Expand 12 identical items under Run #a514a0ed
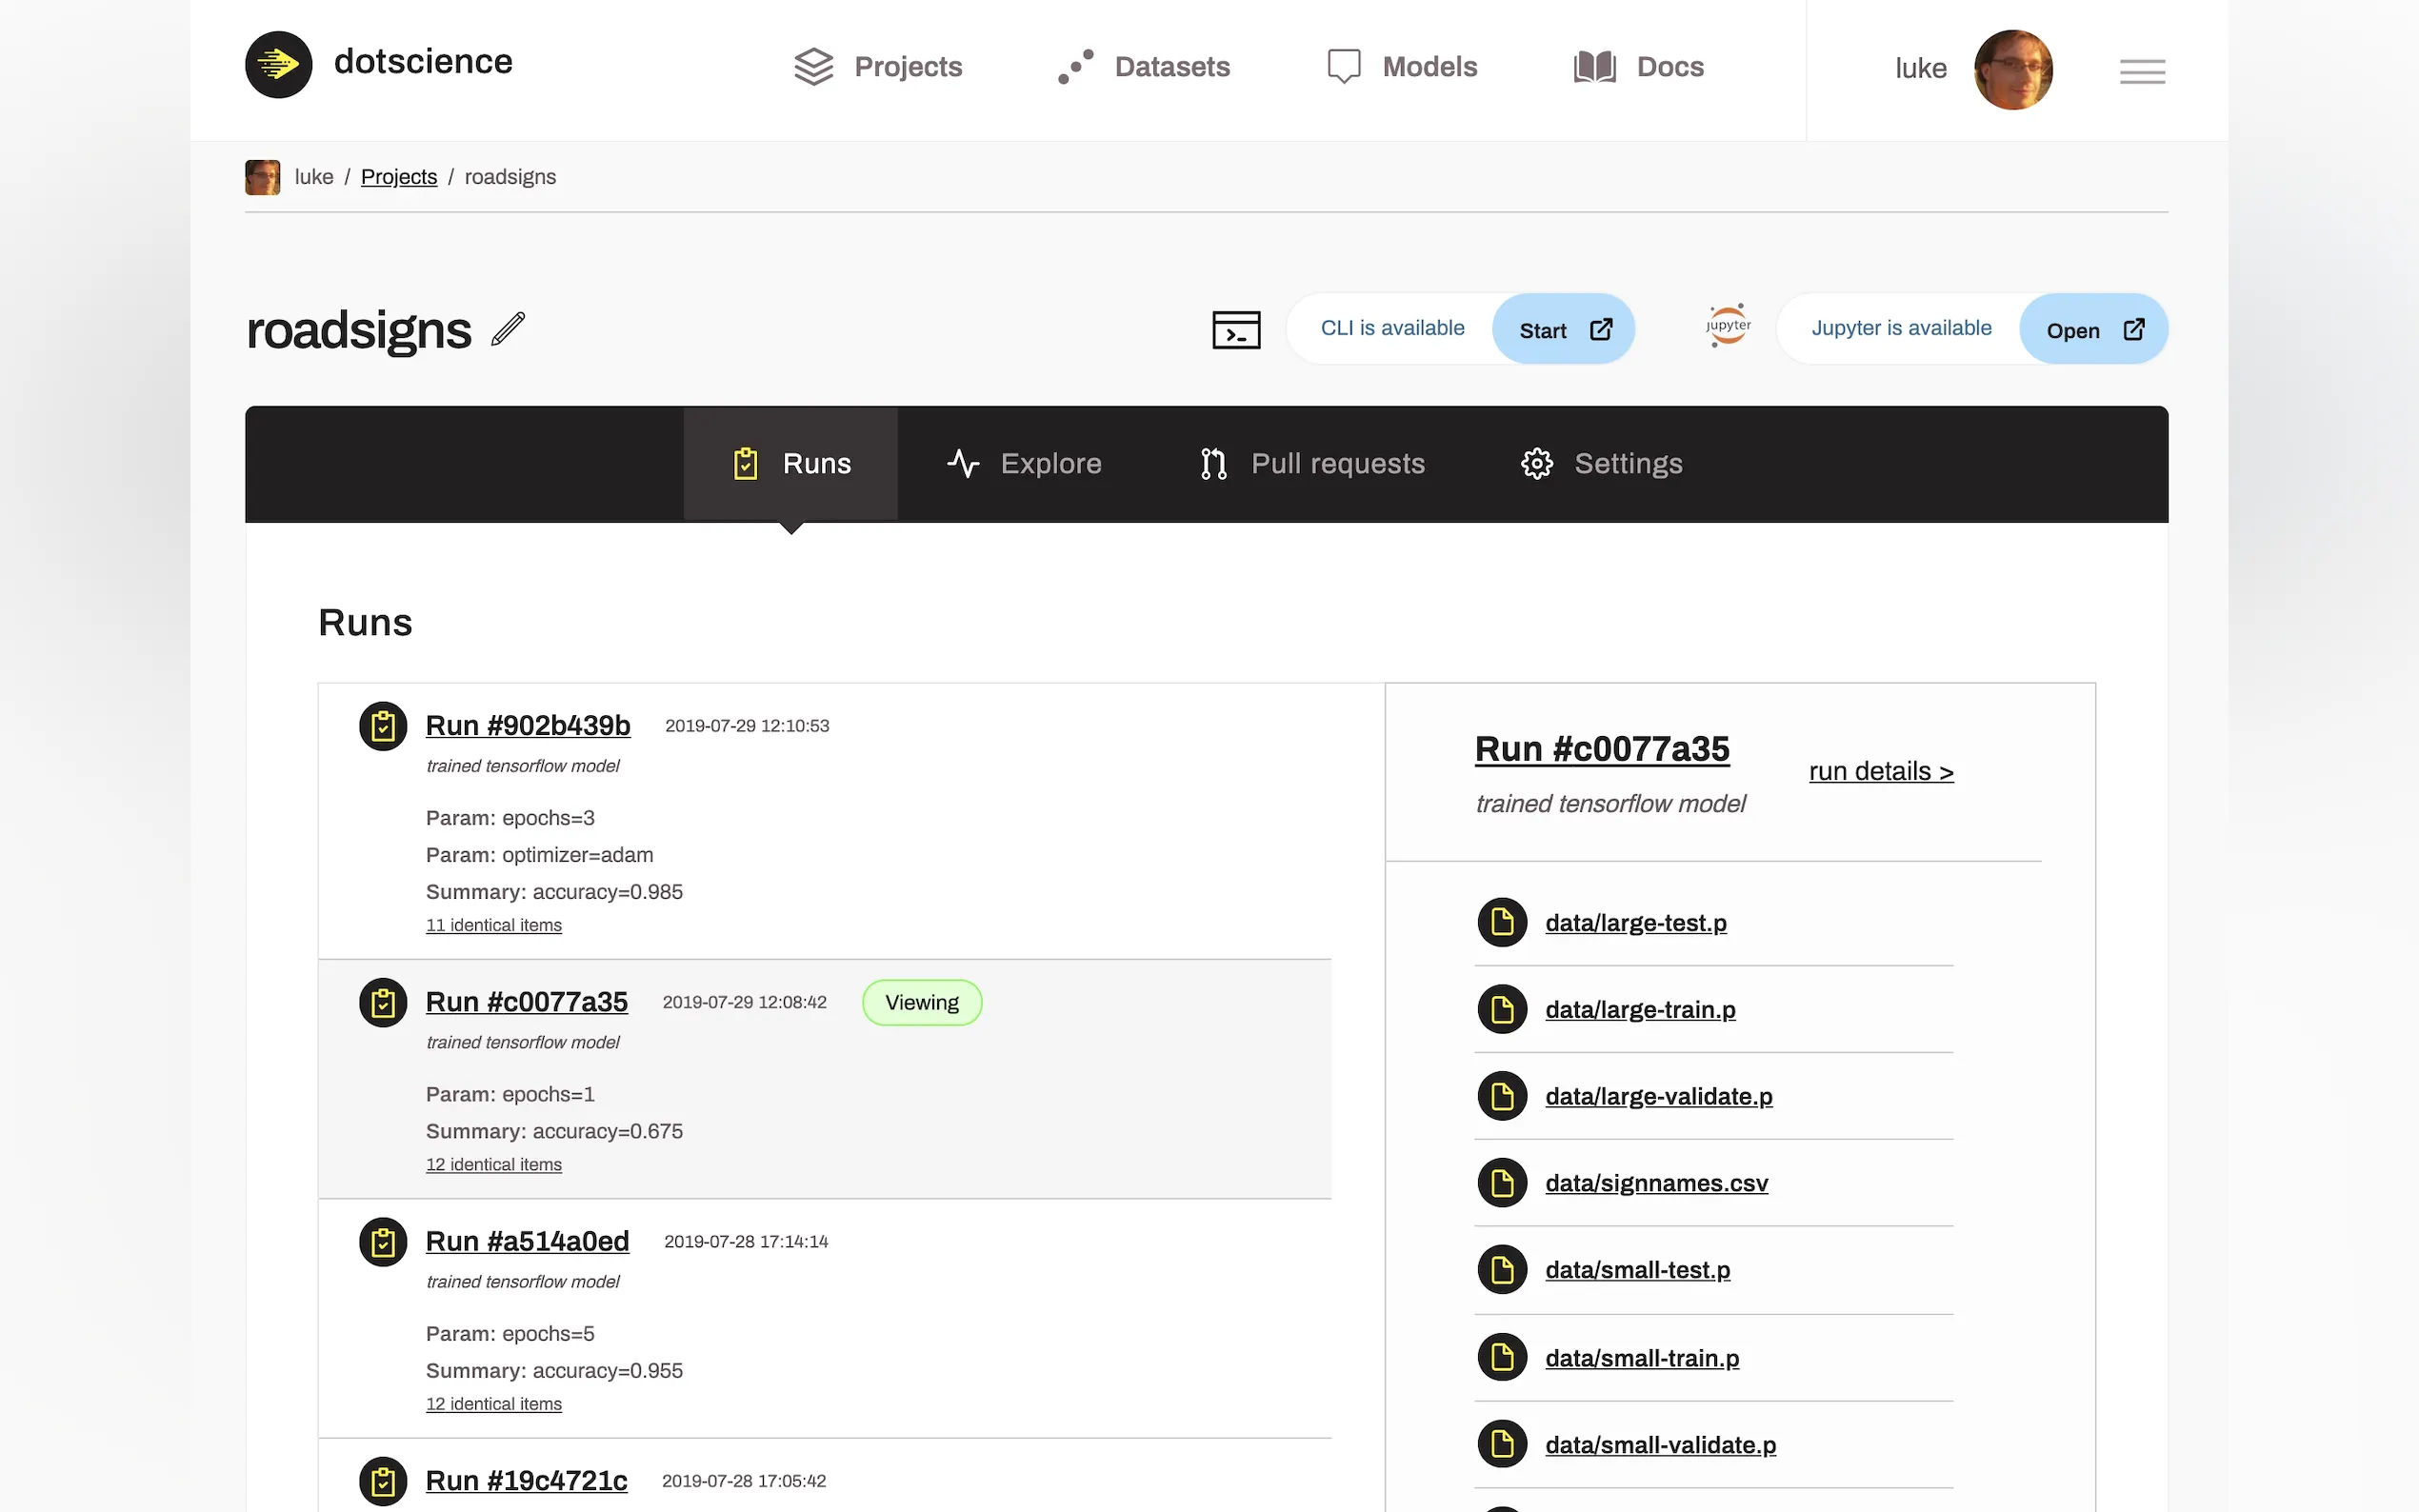 (x=493, y=1404)
